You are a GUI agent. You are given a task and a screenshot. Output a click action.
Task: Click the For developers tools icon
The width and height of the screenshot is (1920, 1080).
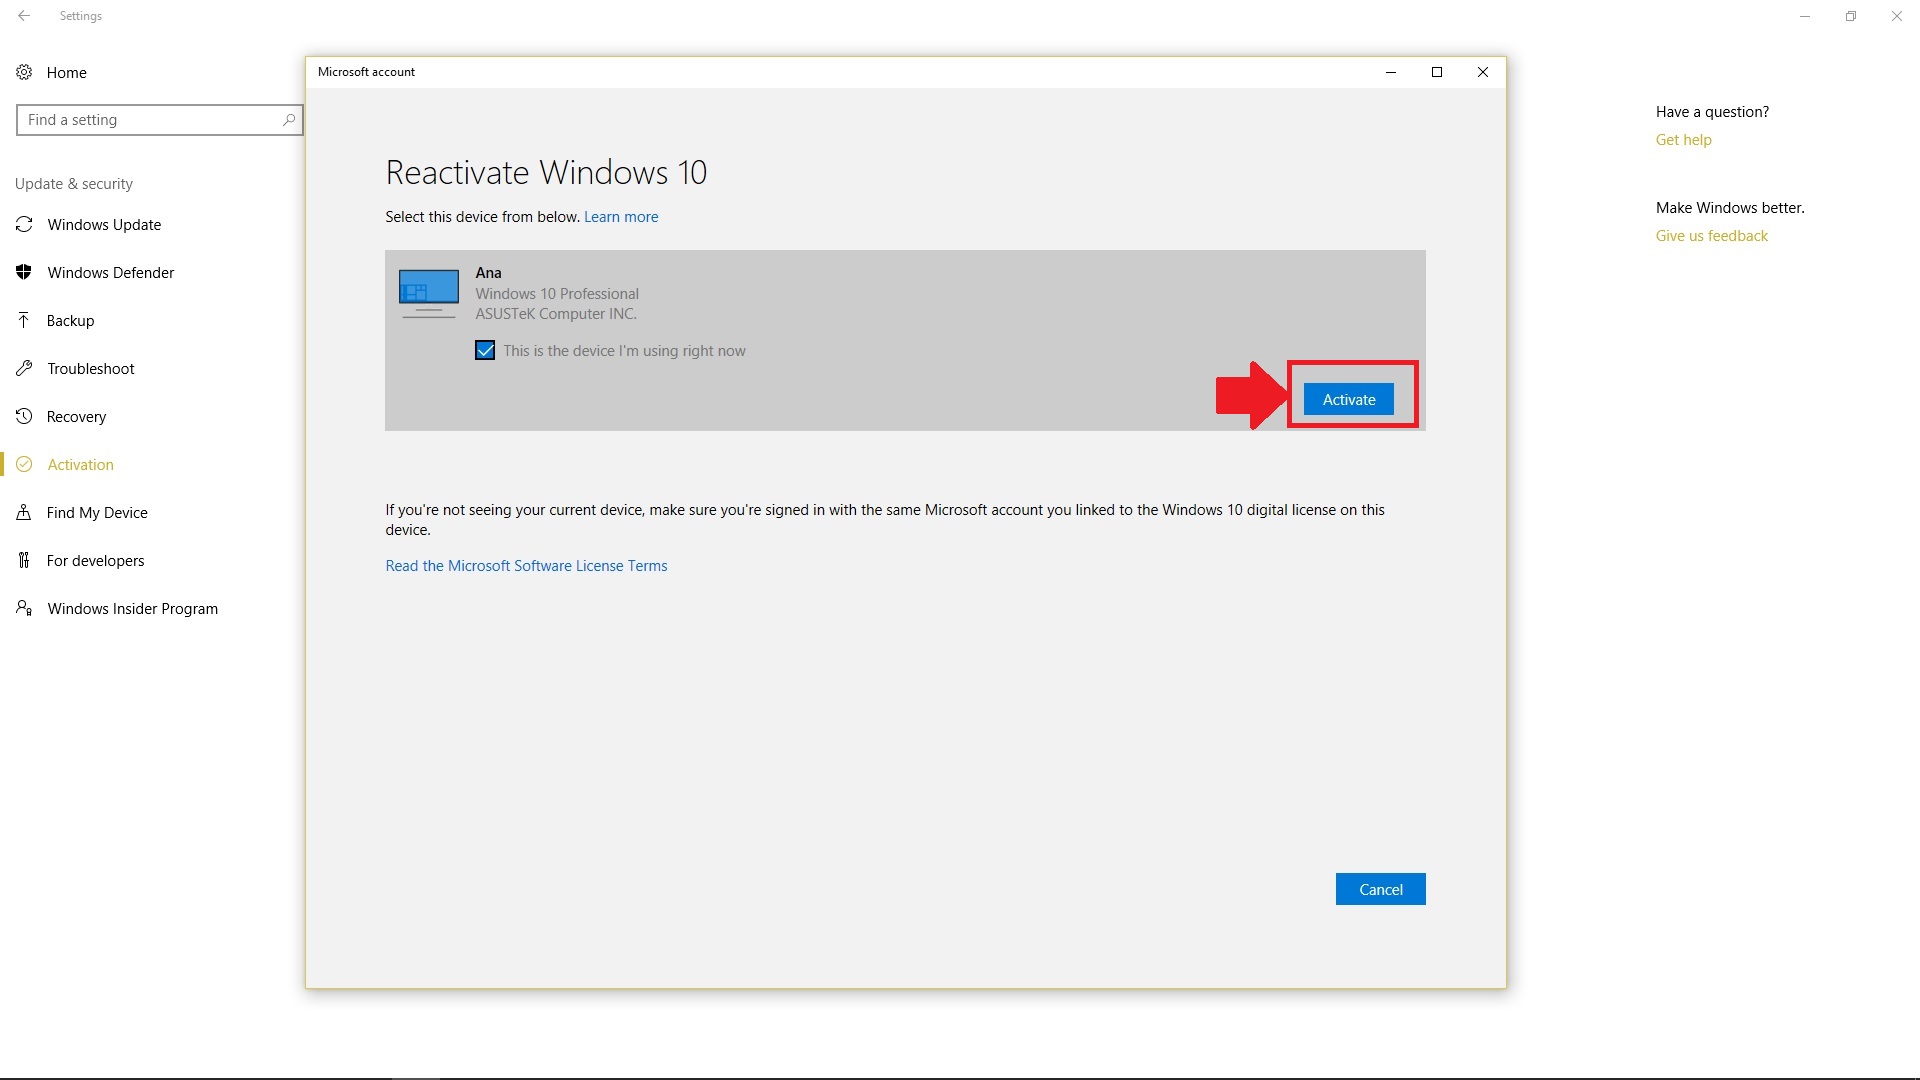point(24,560)
